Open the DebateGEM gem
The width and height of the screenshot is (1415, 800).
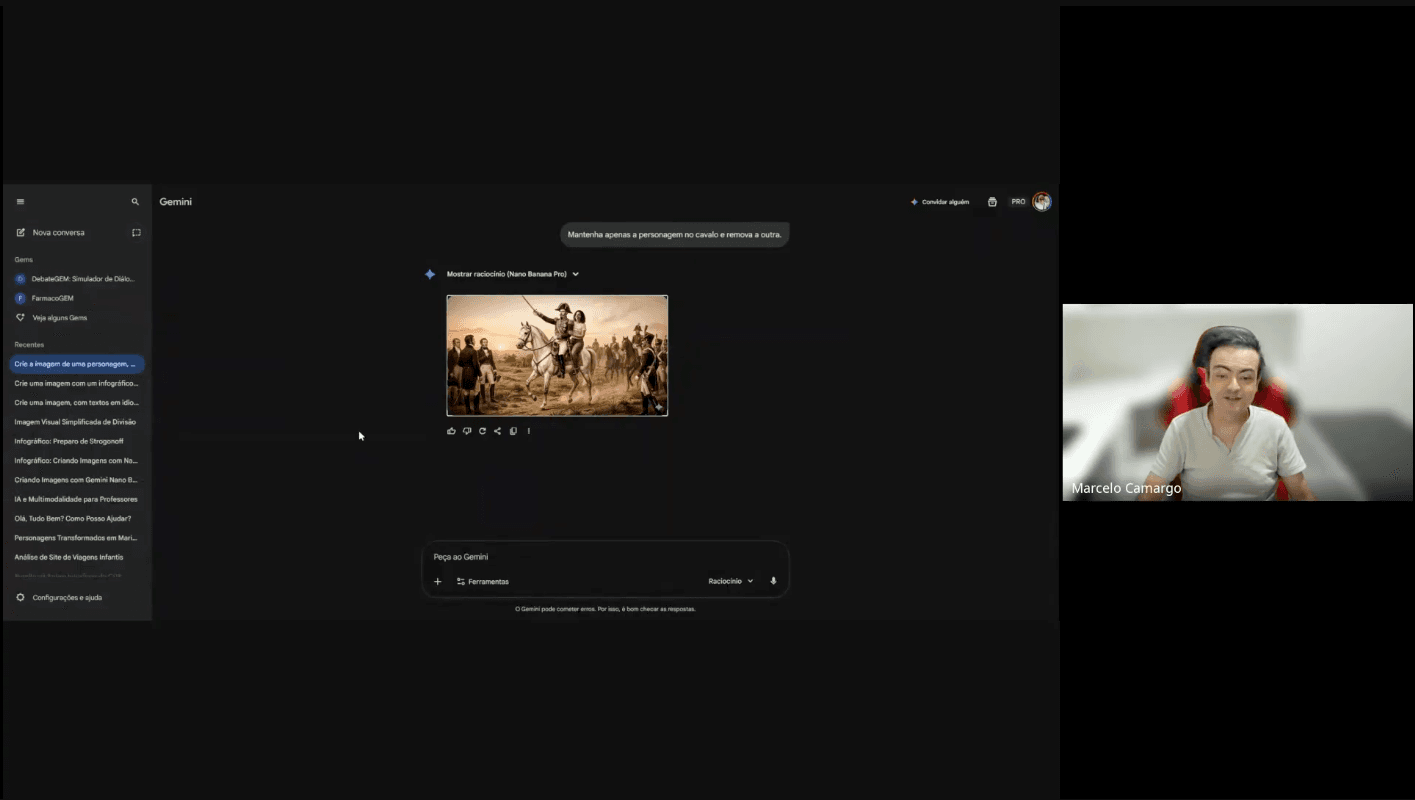(x=82, y=279)
